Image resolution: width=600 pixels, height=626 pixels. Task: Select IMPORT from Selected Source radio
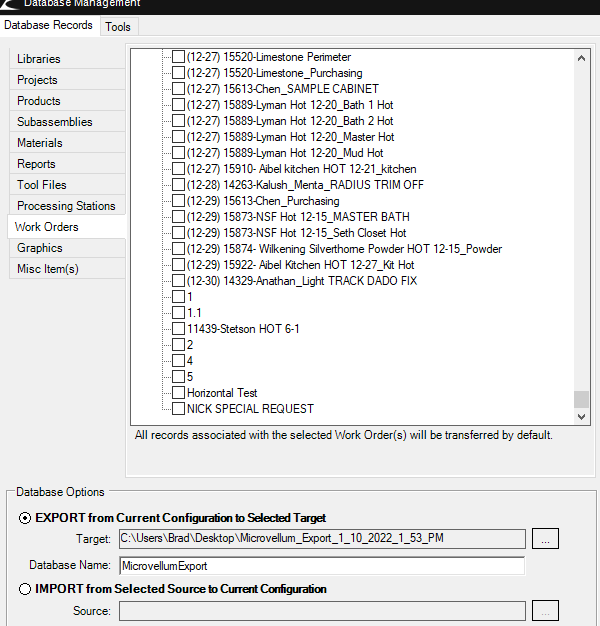[x=25, y=589]
